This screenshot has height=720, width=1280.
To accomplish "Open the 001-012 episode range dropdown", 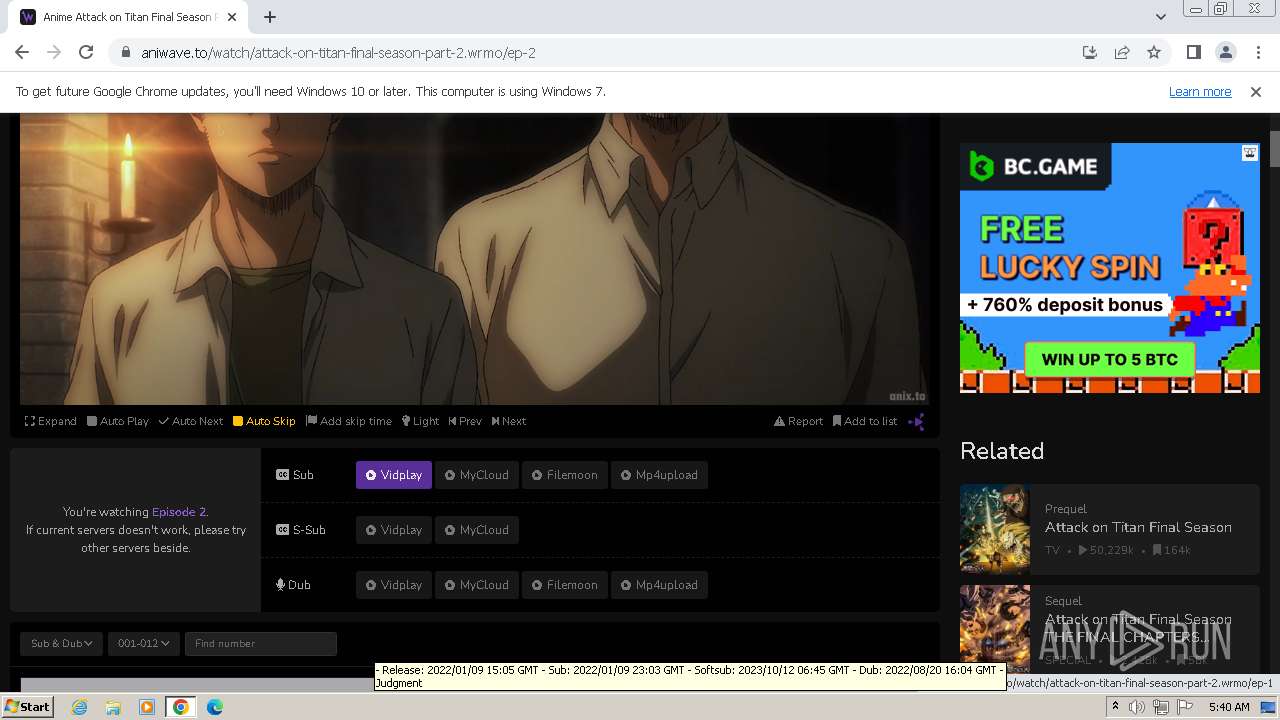I will coord(143,643).
